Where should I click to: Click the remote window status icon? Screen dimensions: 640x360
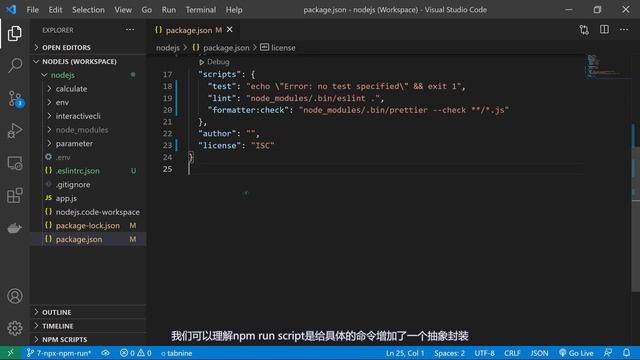click(x=11, y=353)
